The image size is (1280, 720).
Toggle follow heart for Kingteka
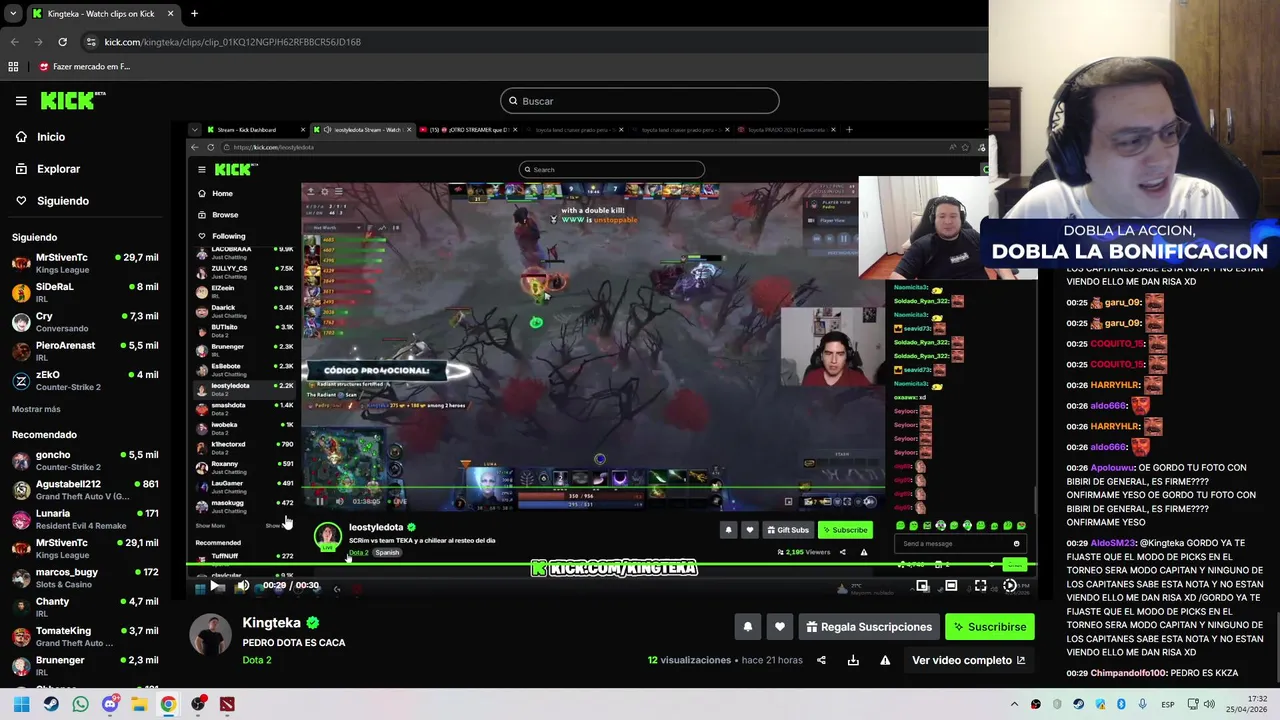click(x=779, y=627)
